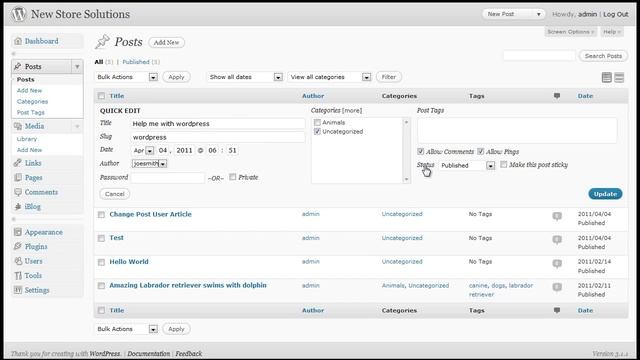Click Add New button beside Posts heading
Screen dimensions: 640x360
(x=167, y=42)
